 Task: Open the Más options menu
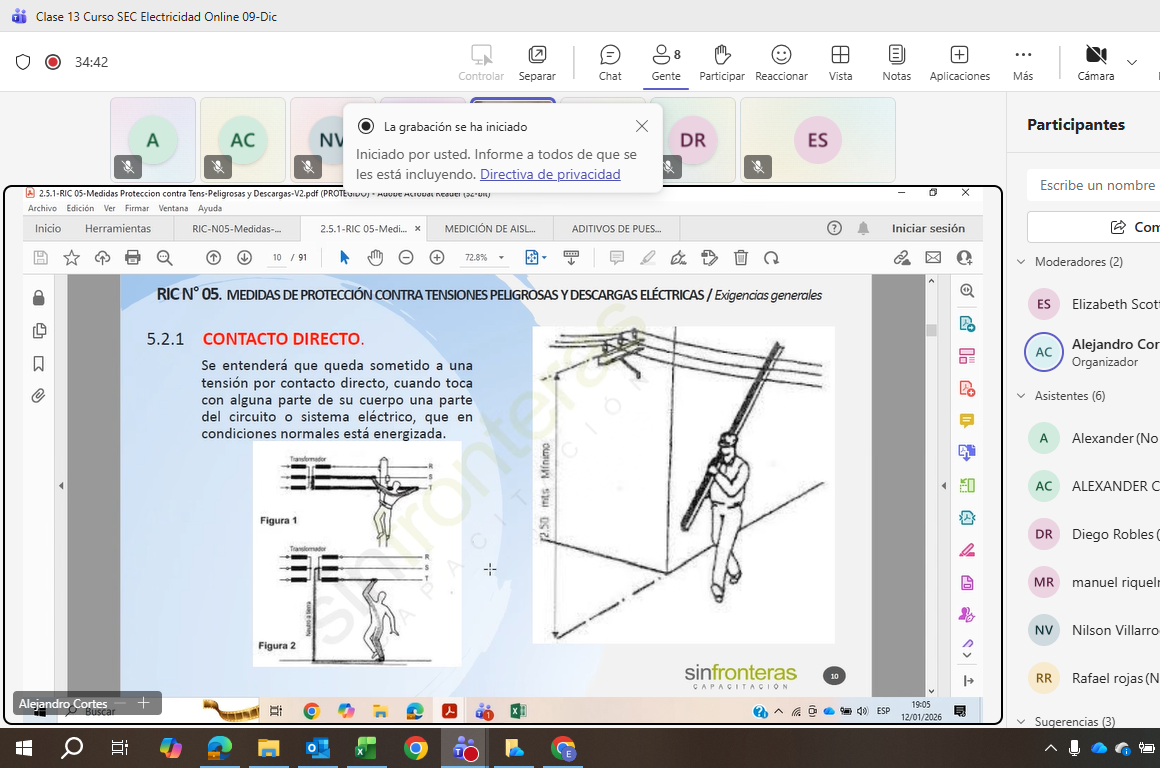click(x=1022, y=62)
